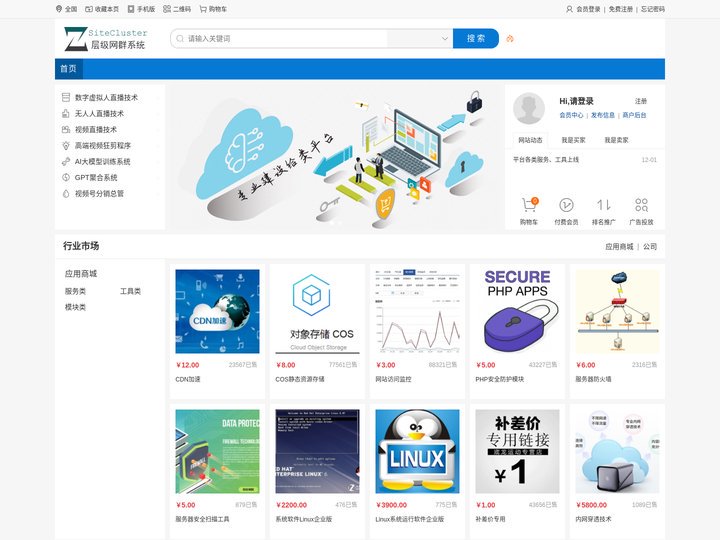
Task: Click the icon beside 数字虚拟人直播技术
Action: coord(66,97)
